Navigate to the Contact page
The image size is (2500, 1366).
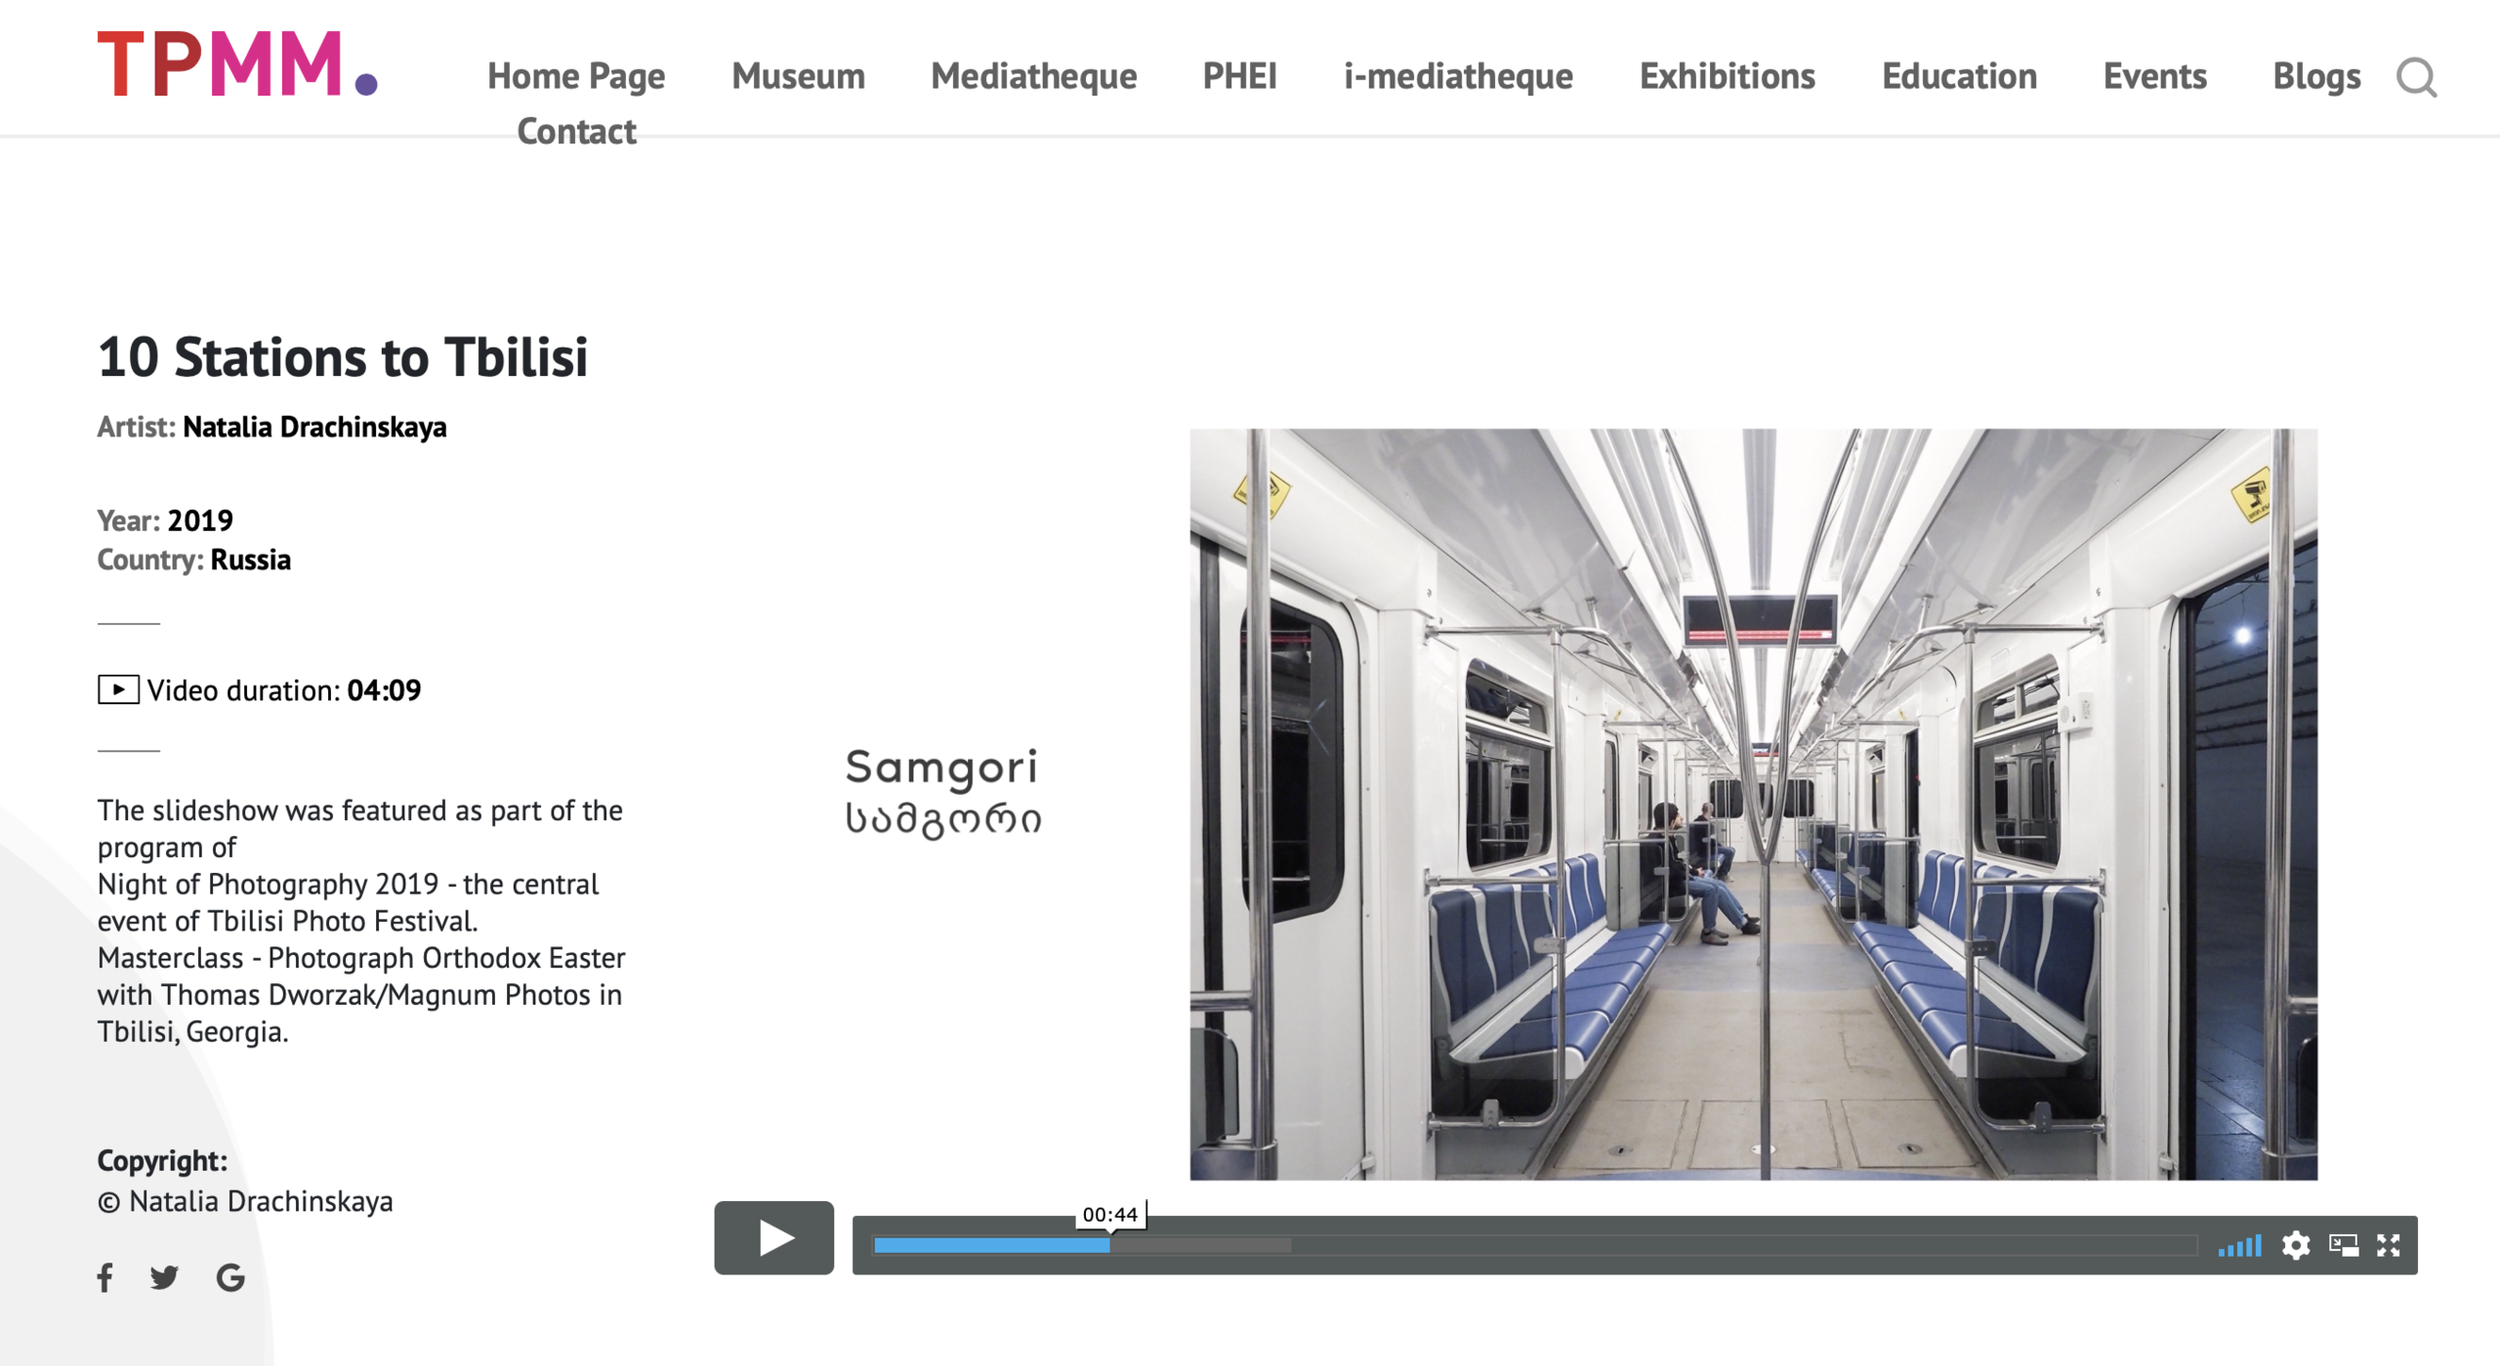(x=576, y=131)
